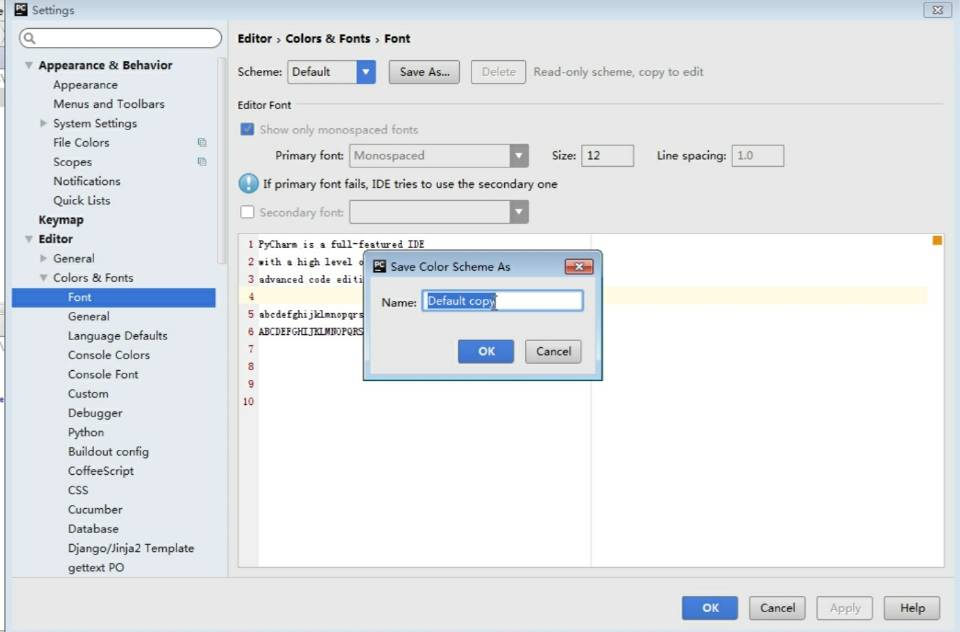
Task: Close the Save Color Scheme As dialog
Action: pos(579,266)
